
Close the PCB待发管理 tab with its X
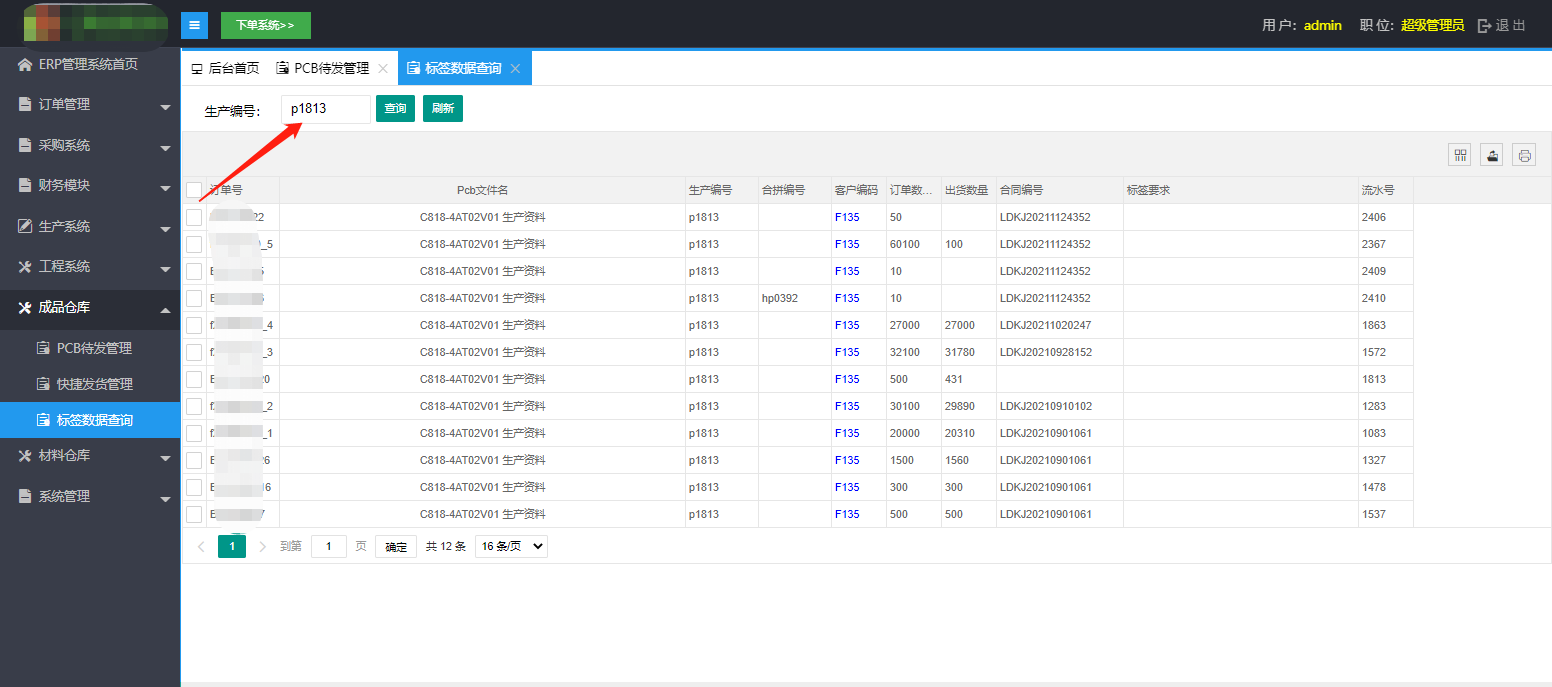(x=382, y=69)
